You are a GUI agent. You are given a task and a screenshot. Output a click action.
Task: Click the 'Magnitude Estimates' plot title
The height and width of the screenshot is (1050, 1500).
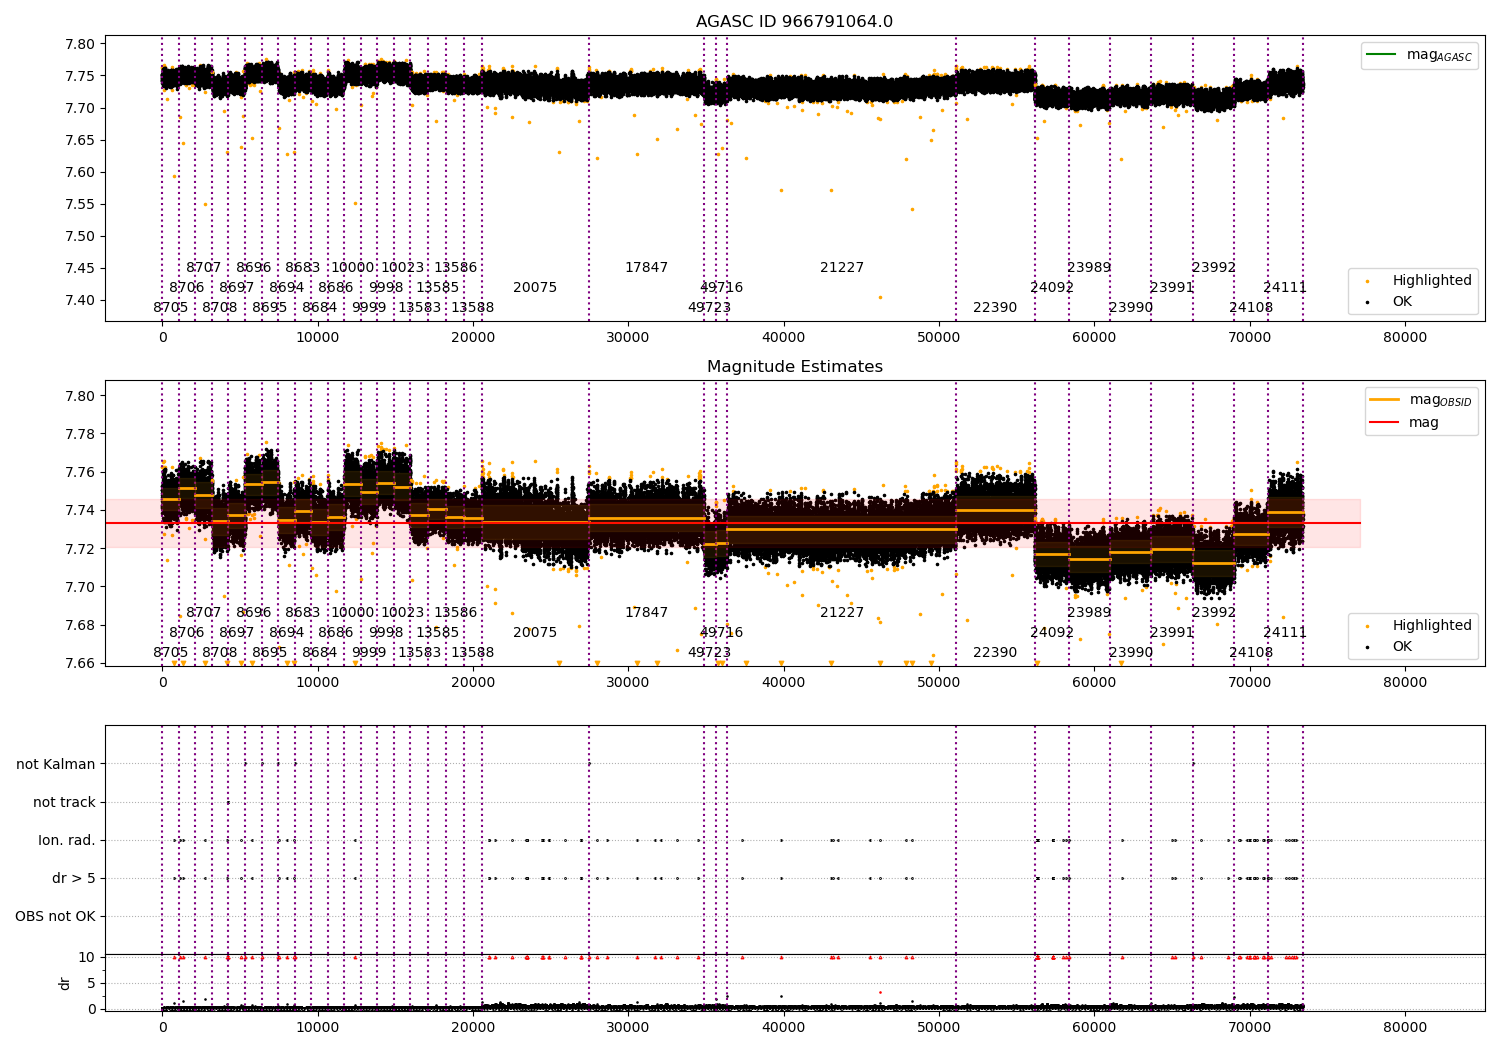pyautogui.click(x=794, y=367)
